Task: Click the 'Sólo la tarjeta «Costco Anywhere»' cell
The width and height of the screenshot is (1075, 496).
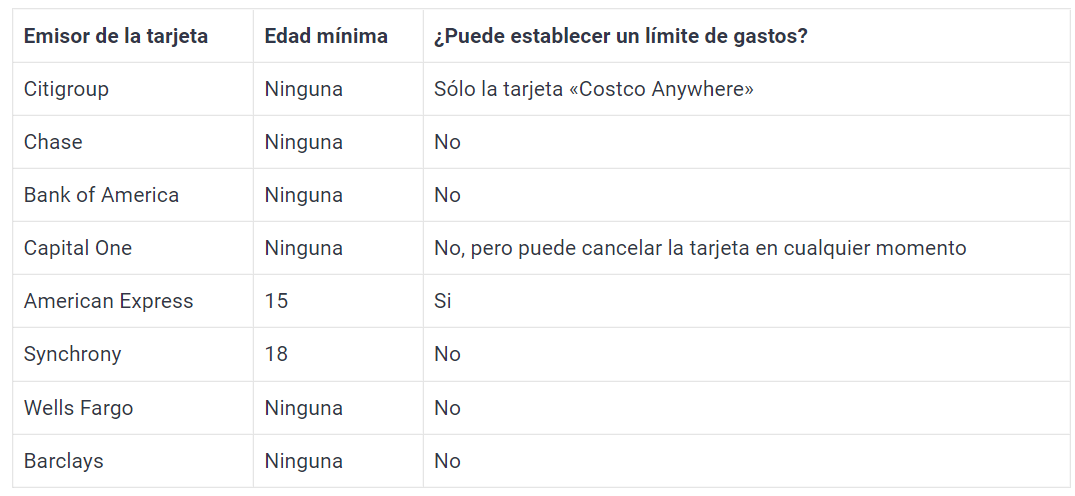Action: coord(593,89)
